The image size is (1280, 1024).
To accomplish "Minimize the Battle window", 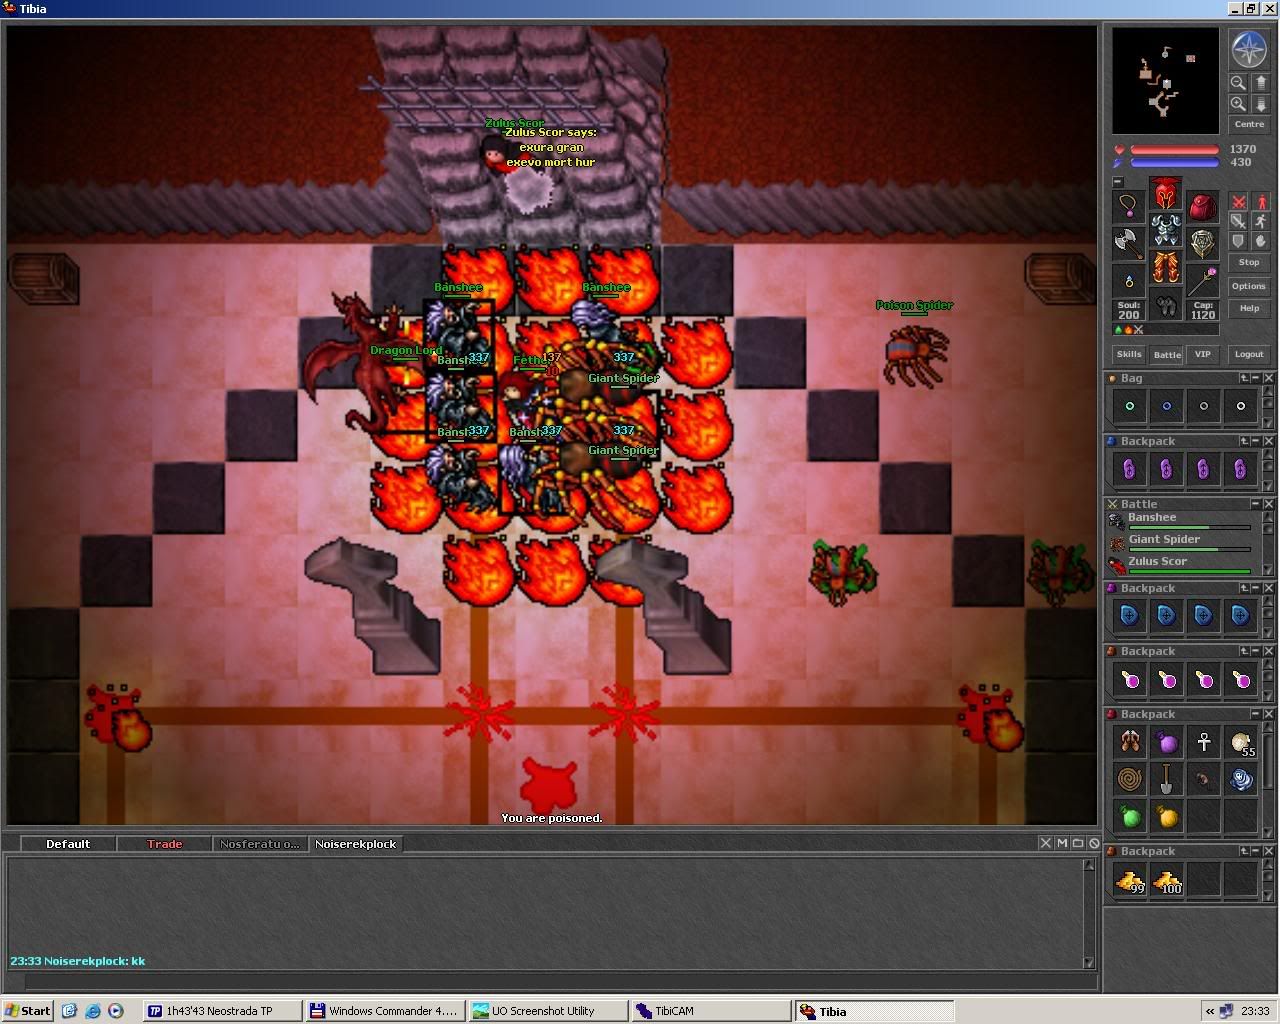I will point(1256,504).
